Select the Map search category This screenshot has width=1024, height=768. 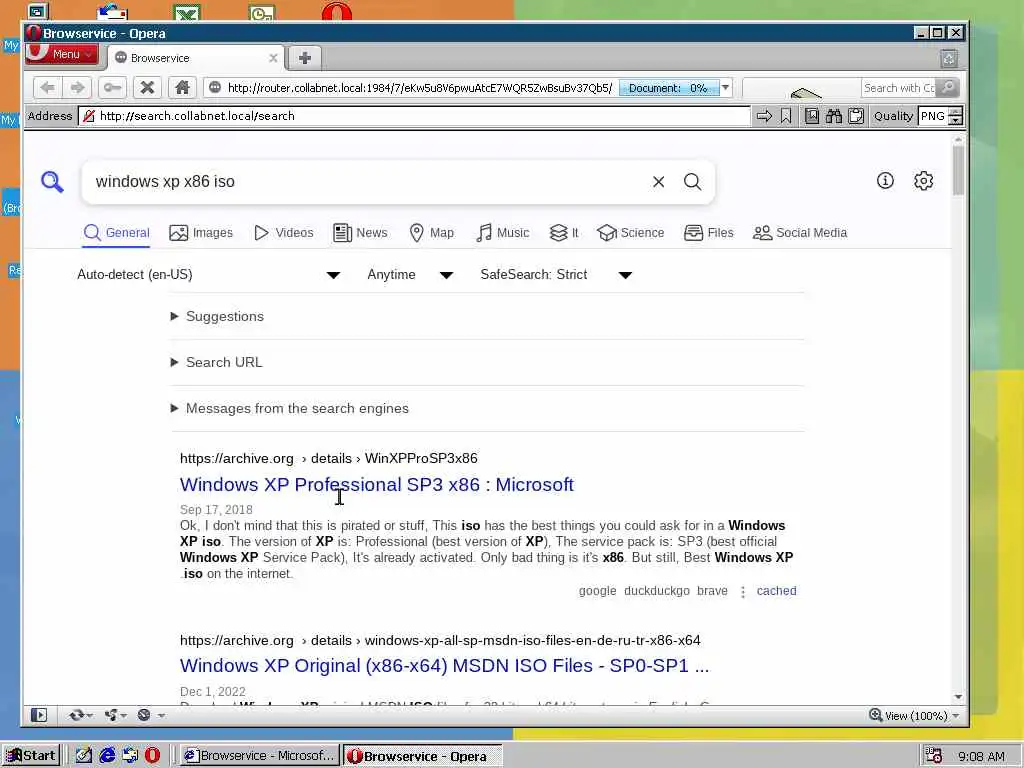click(431, 232)
